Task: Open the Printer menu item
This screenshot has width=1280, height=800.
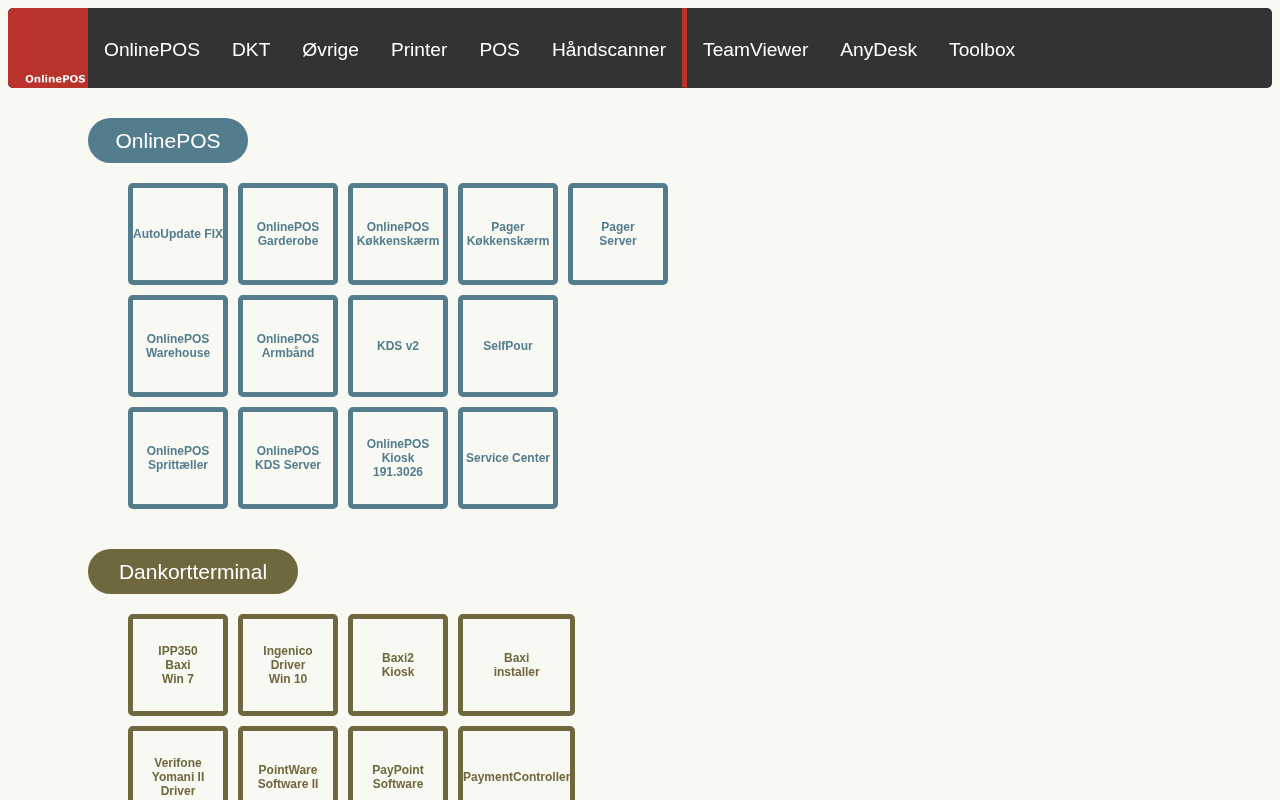Action: coord(419,49)
